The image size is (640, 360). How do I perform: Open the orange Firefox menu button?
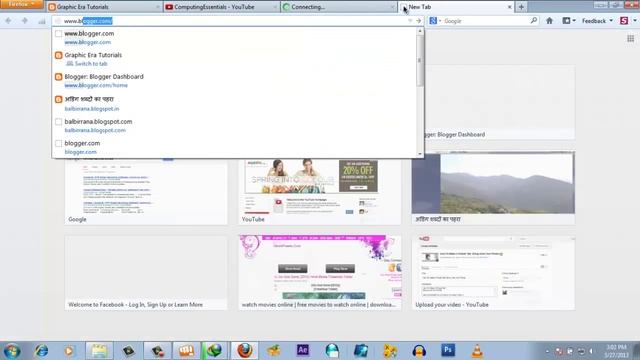21,4
